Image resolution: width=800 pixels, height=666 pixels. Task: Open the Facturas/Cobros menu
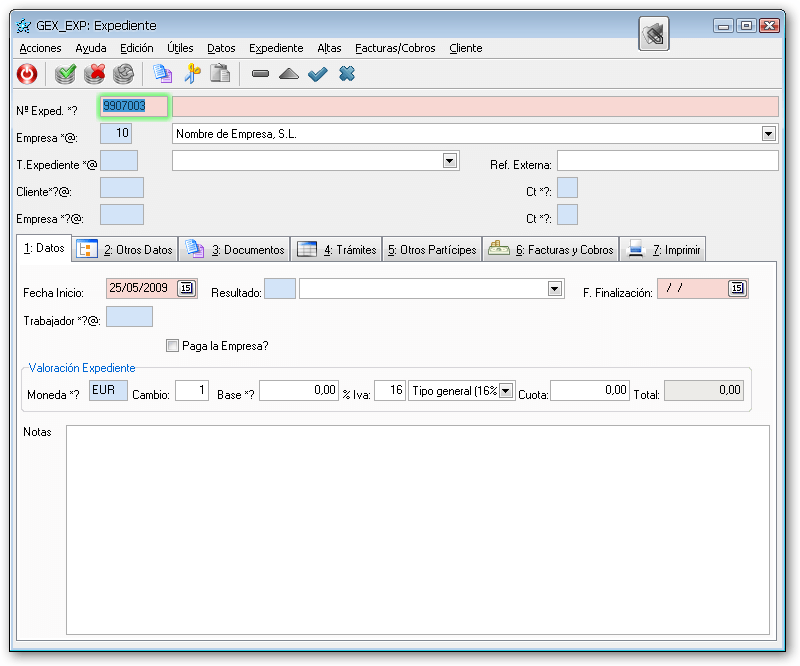395,48
